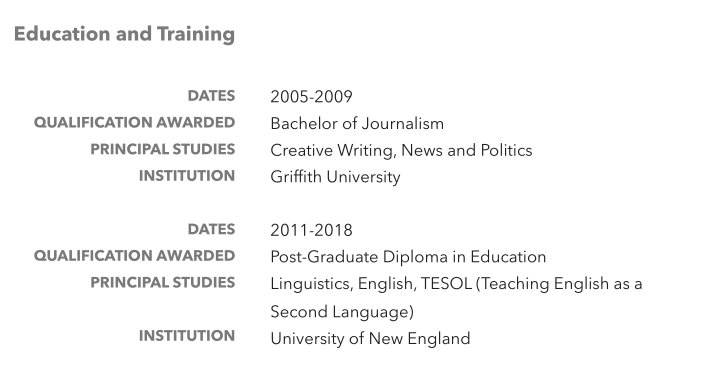Click Creative Writing, News and Politics
714x369 pixels.
point(401,150)
